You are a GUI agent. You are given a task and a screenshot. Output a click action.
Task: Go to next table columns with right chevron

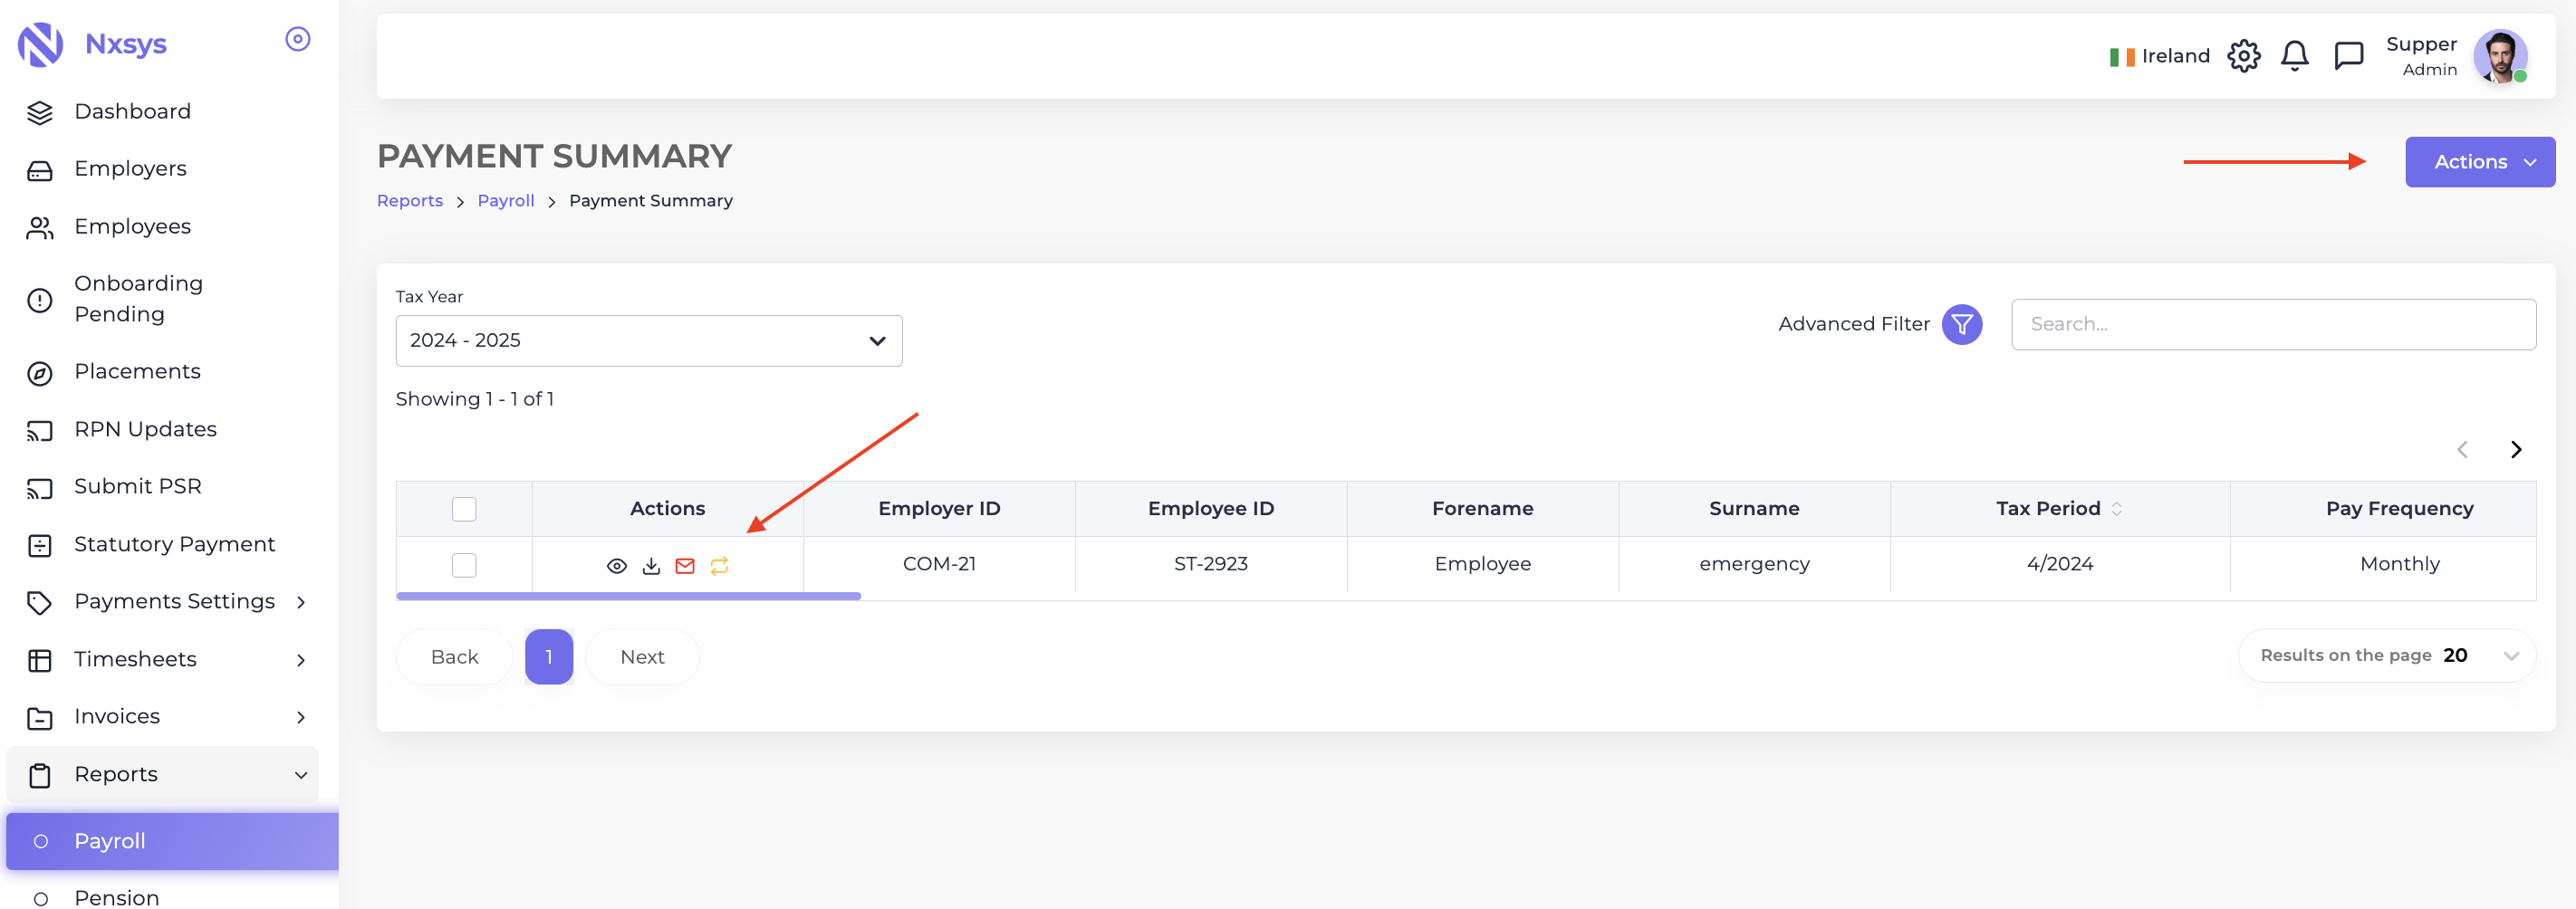[x=2516, y=450]
